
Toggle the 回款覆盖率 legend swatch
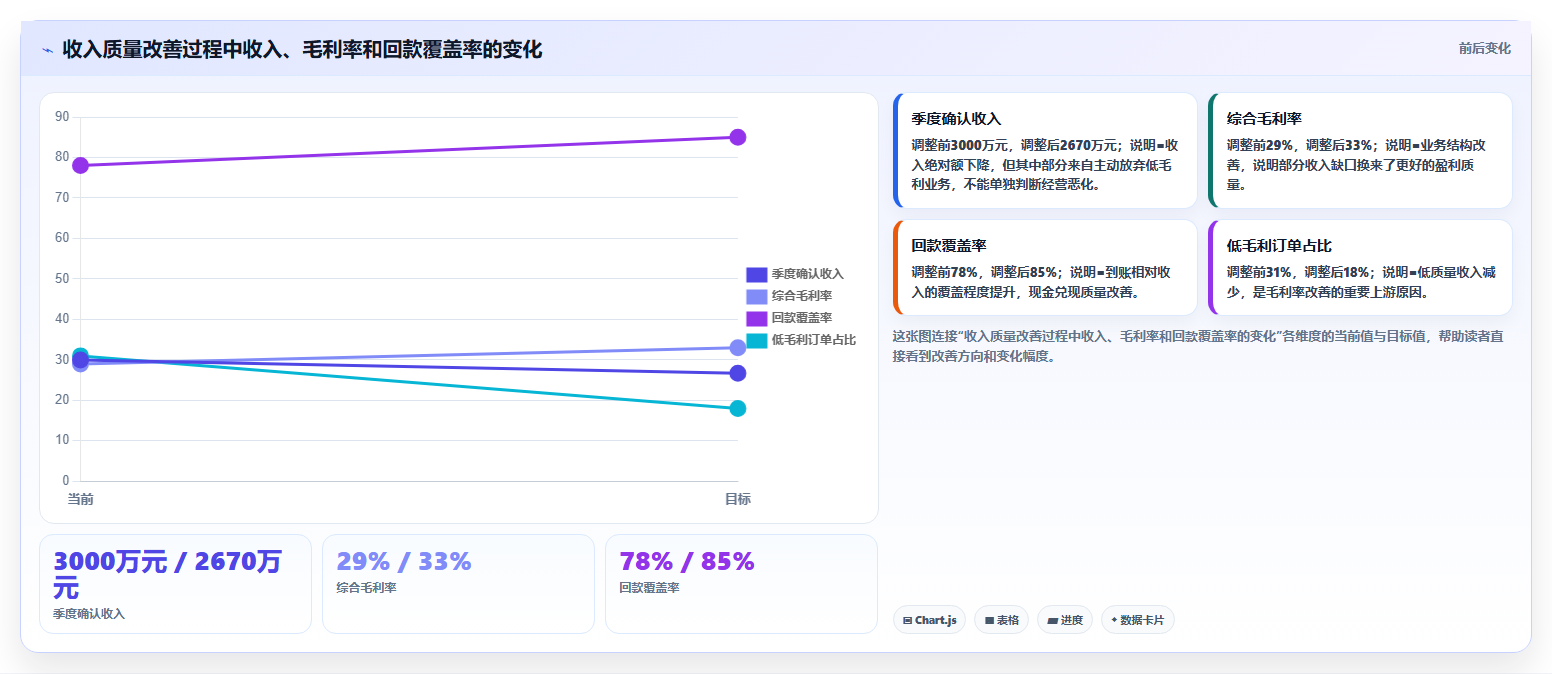pyautogui.click(x=757, y=318)
